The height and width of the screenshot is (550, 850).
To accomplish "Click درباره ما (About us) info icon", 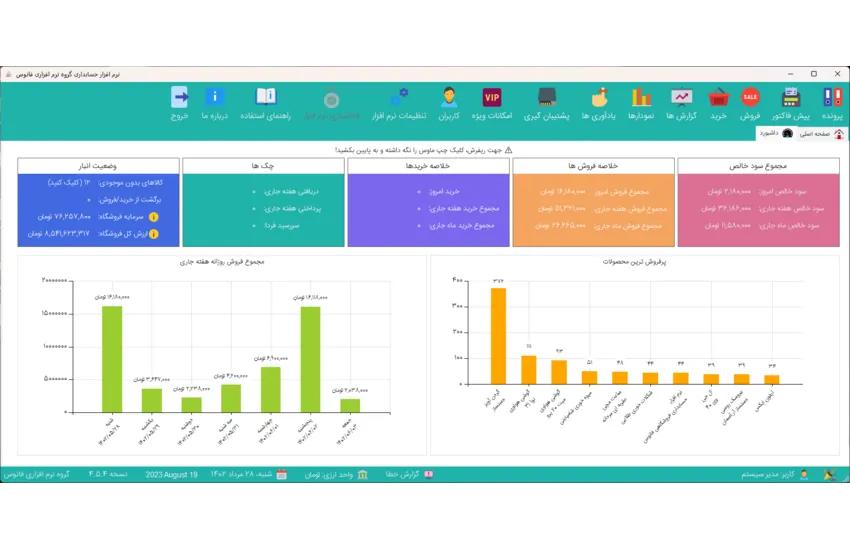I will tap(214, 98).
